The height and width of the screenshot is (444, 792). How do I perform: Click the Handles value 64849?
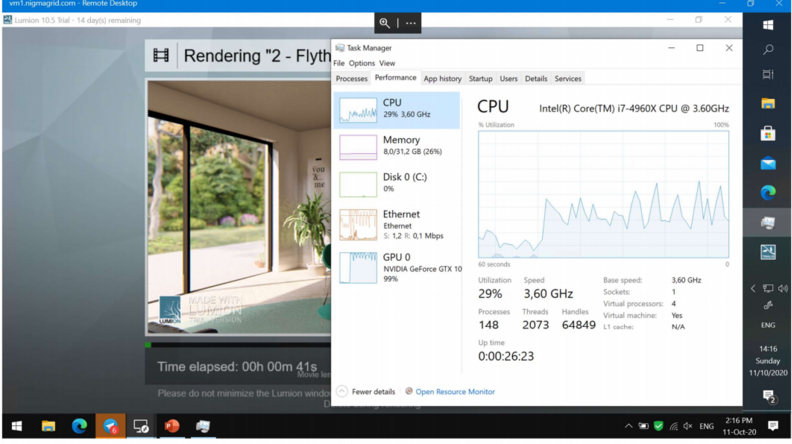coord(578,325)
